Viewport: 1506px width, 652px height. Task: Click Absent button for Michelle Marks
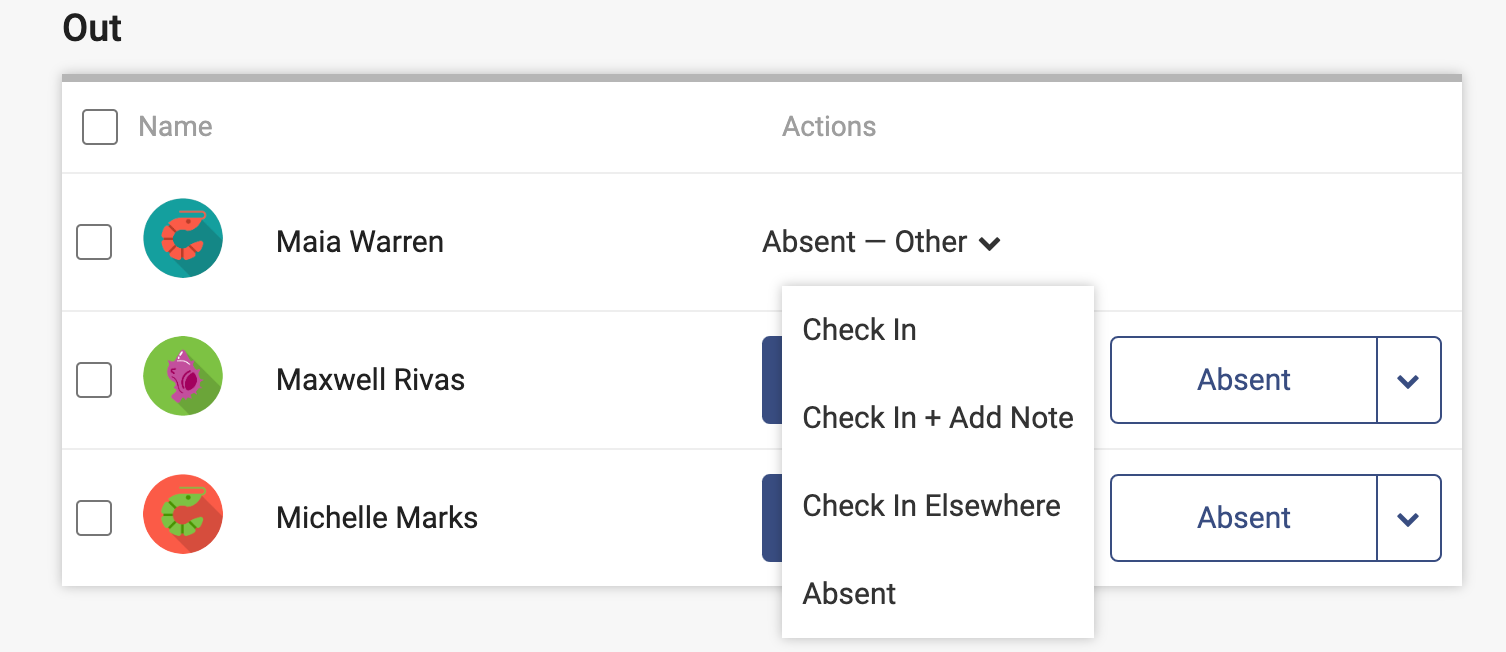coord(1244,518)
